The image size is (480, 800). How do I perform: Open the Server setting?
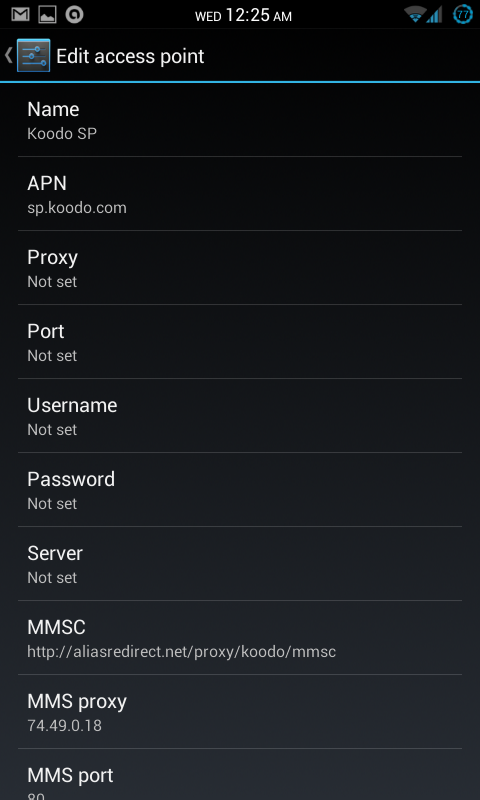240,564
